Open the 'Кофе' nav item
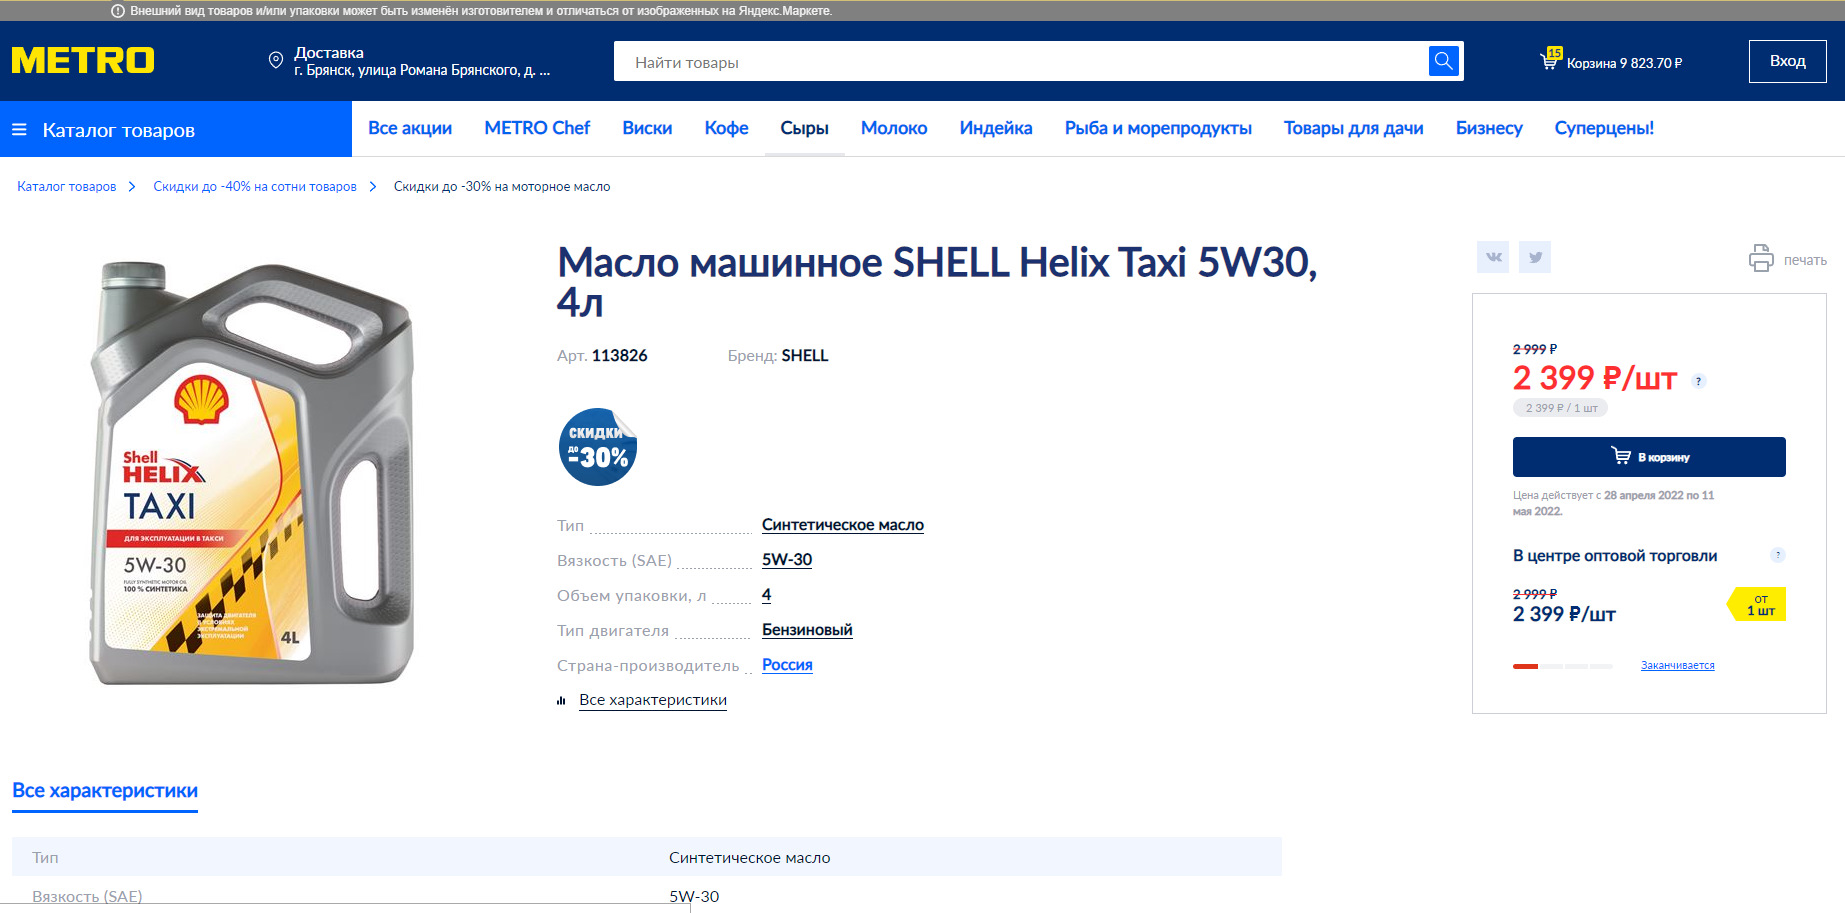The height and width of the screenshot is (913, 1845). point(726,128)
